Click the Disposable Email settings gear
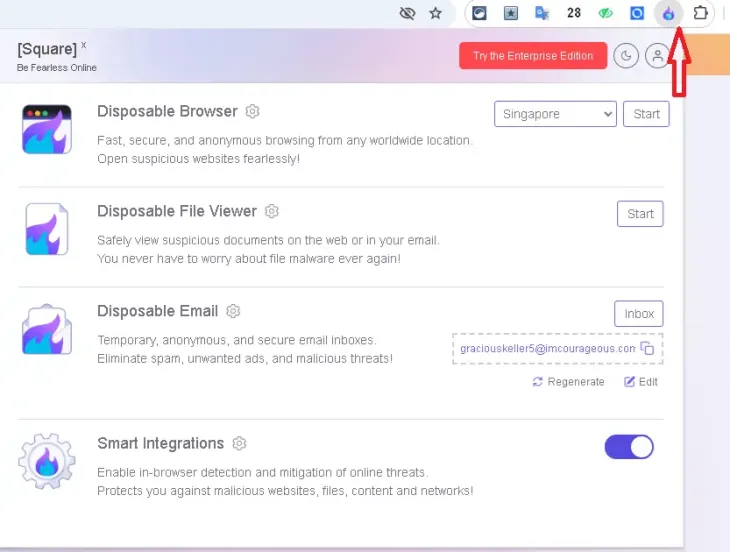Screen dimensions: 730x552 pos(233,311)
